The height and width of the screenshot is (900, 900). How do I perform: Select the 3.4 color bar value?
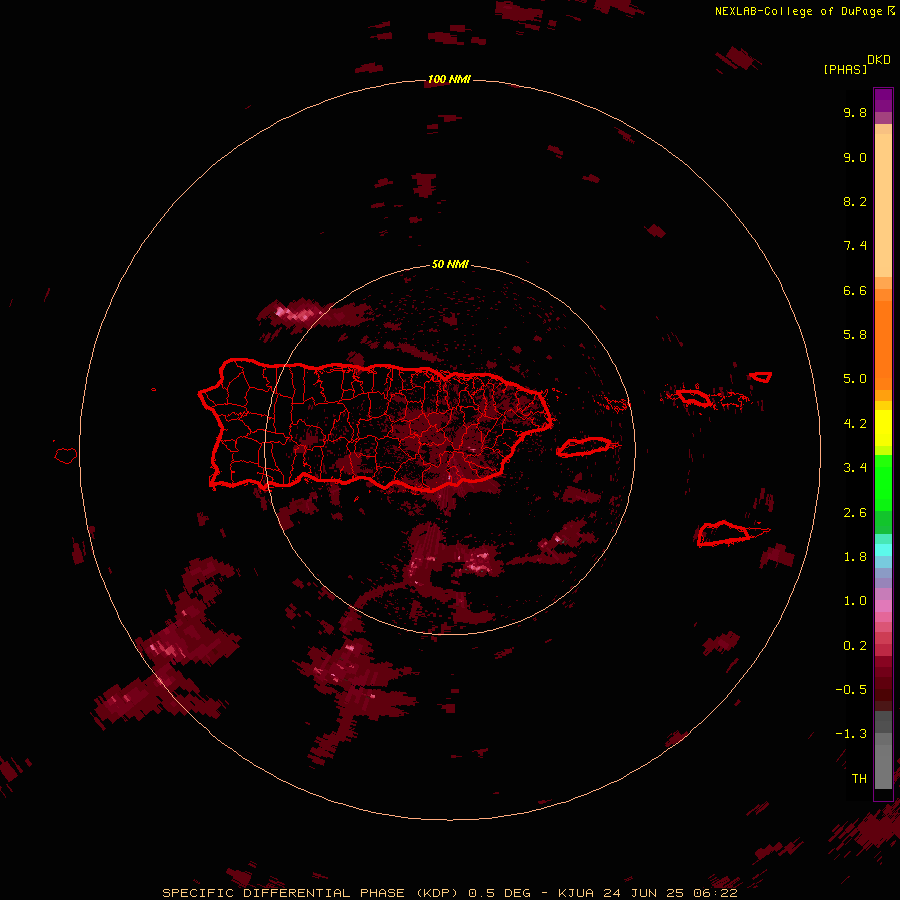855,468
